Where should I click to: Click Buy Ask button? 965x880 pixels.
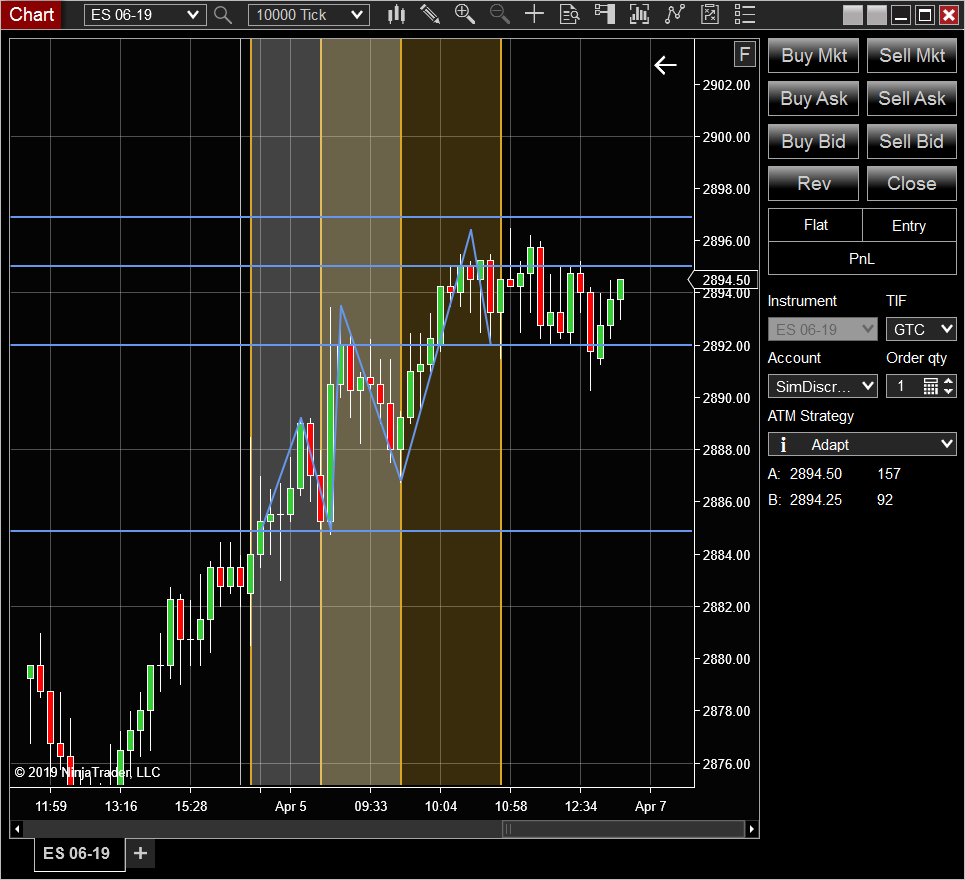(813, 98)
